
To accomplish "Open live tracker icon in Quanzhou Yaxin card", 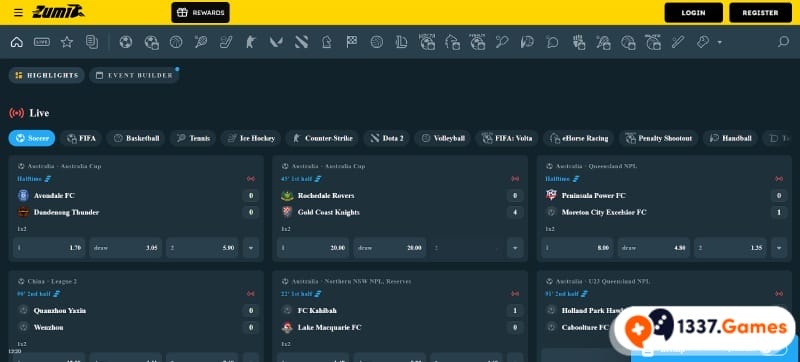I will [251, 294].
